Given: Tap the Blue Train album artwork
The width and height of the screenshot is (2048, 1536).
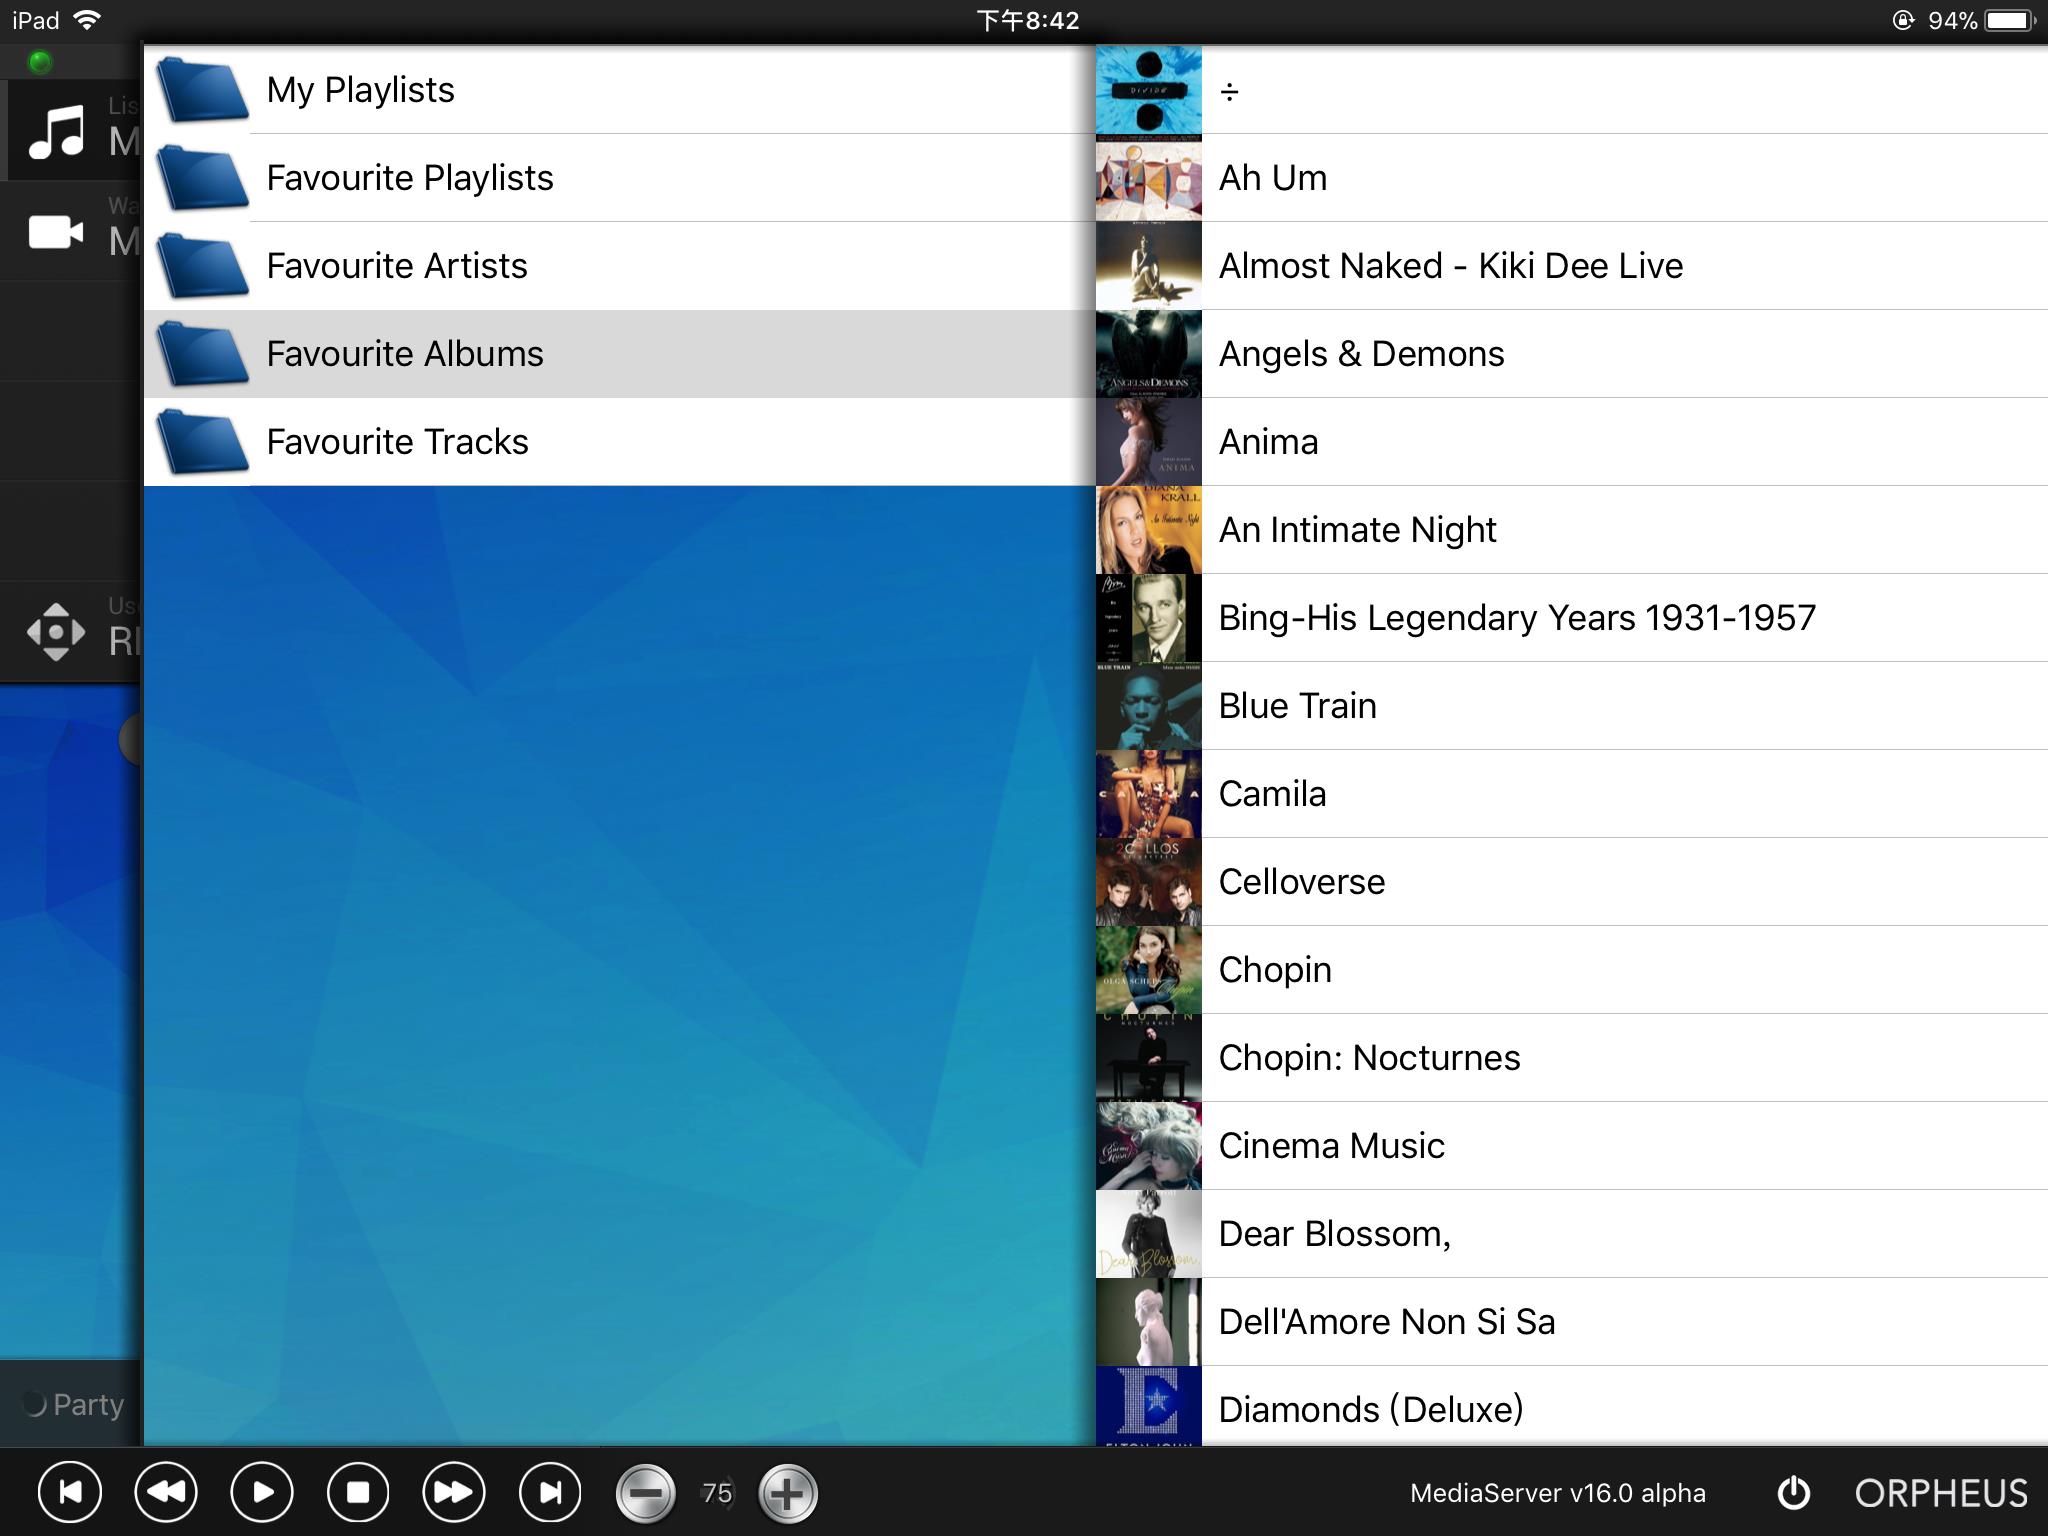Looking at the screenshot, I should [1149, 706].
